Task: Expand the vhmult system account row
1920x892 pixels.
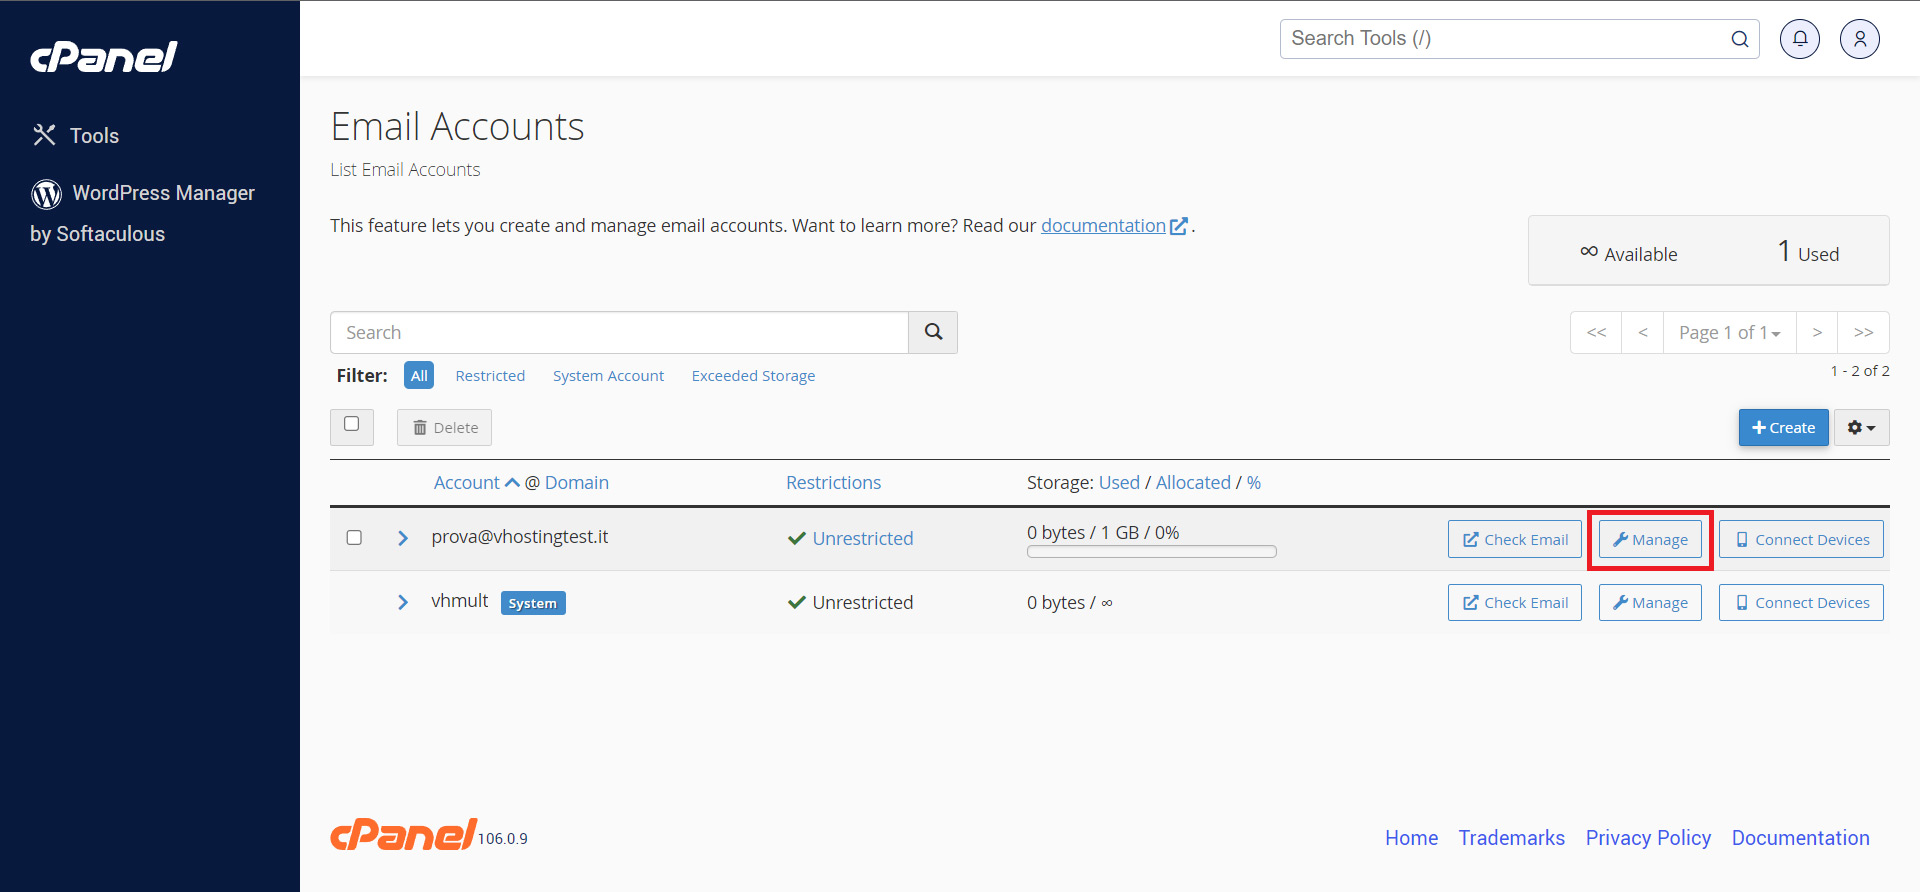Action: click(x=403, y=602)
